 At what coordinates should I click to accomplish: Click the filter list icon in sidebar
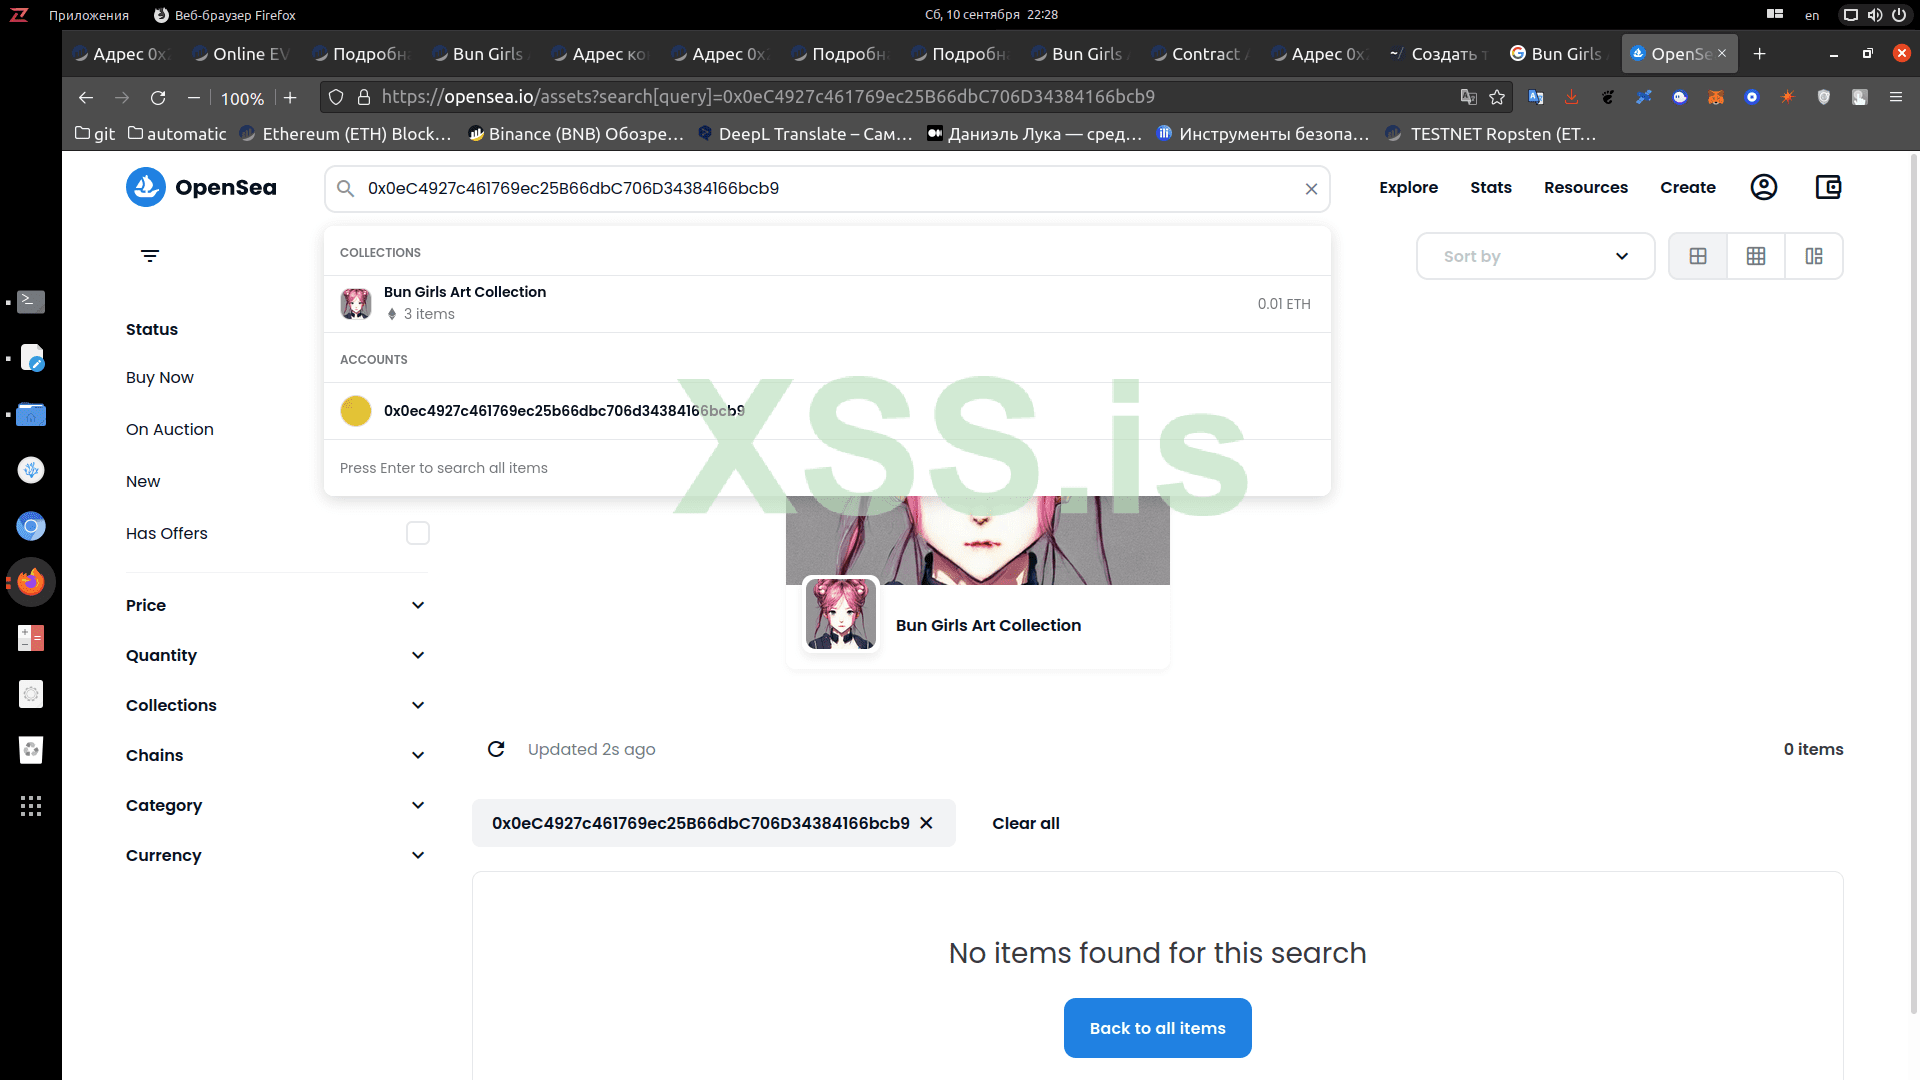pyautogui.click(x=150, y=256)
